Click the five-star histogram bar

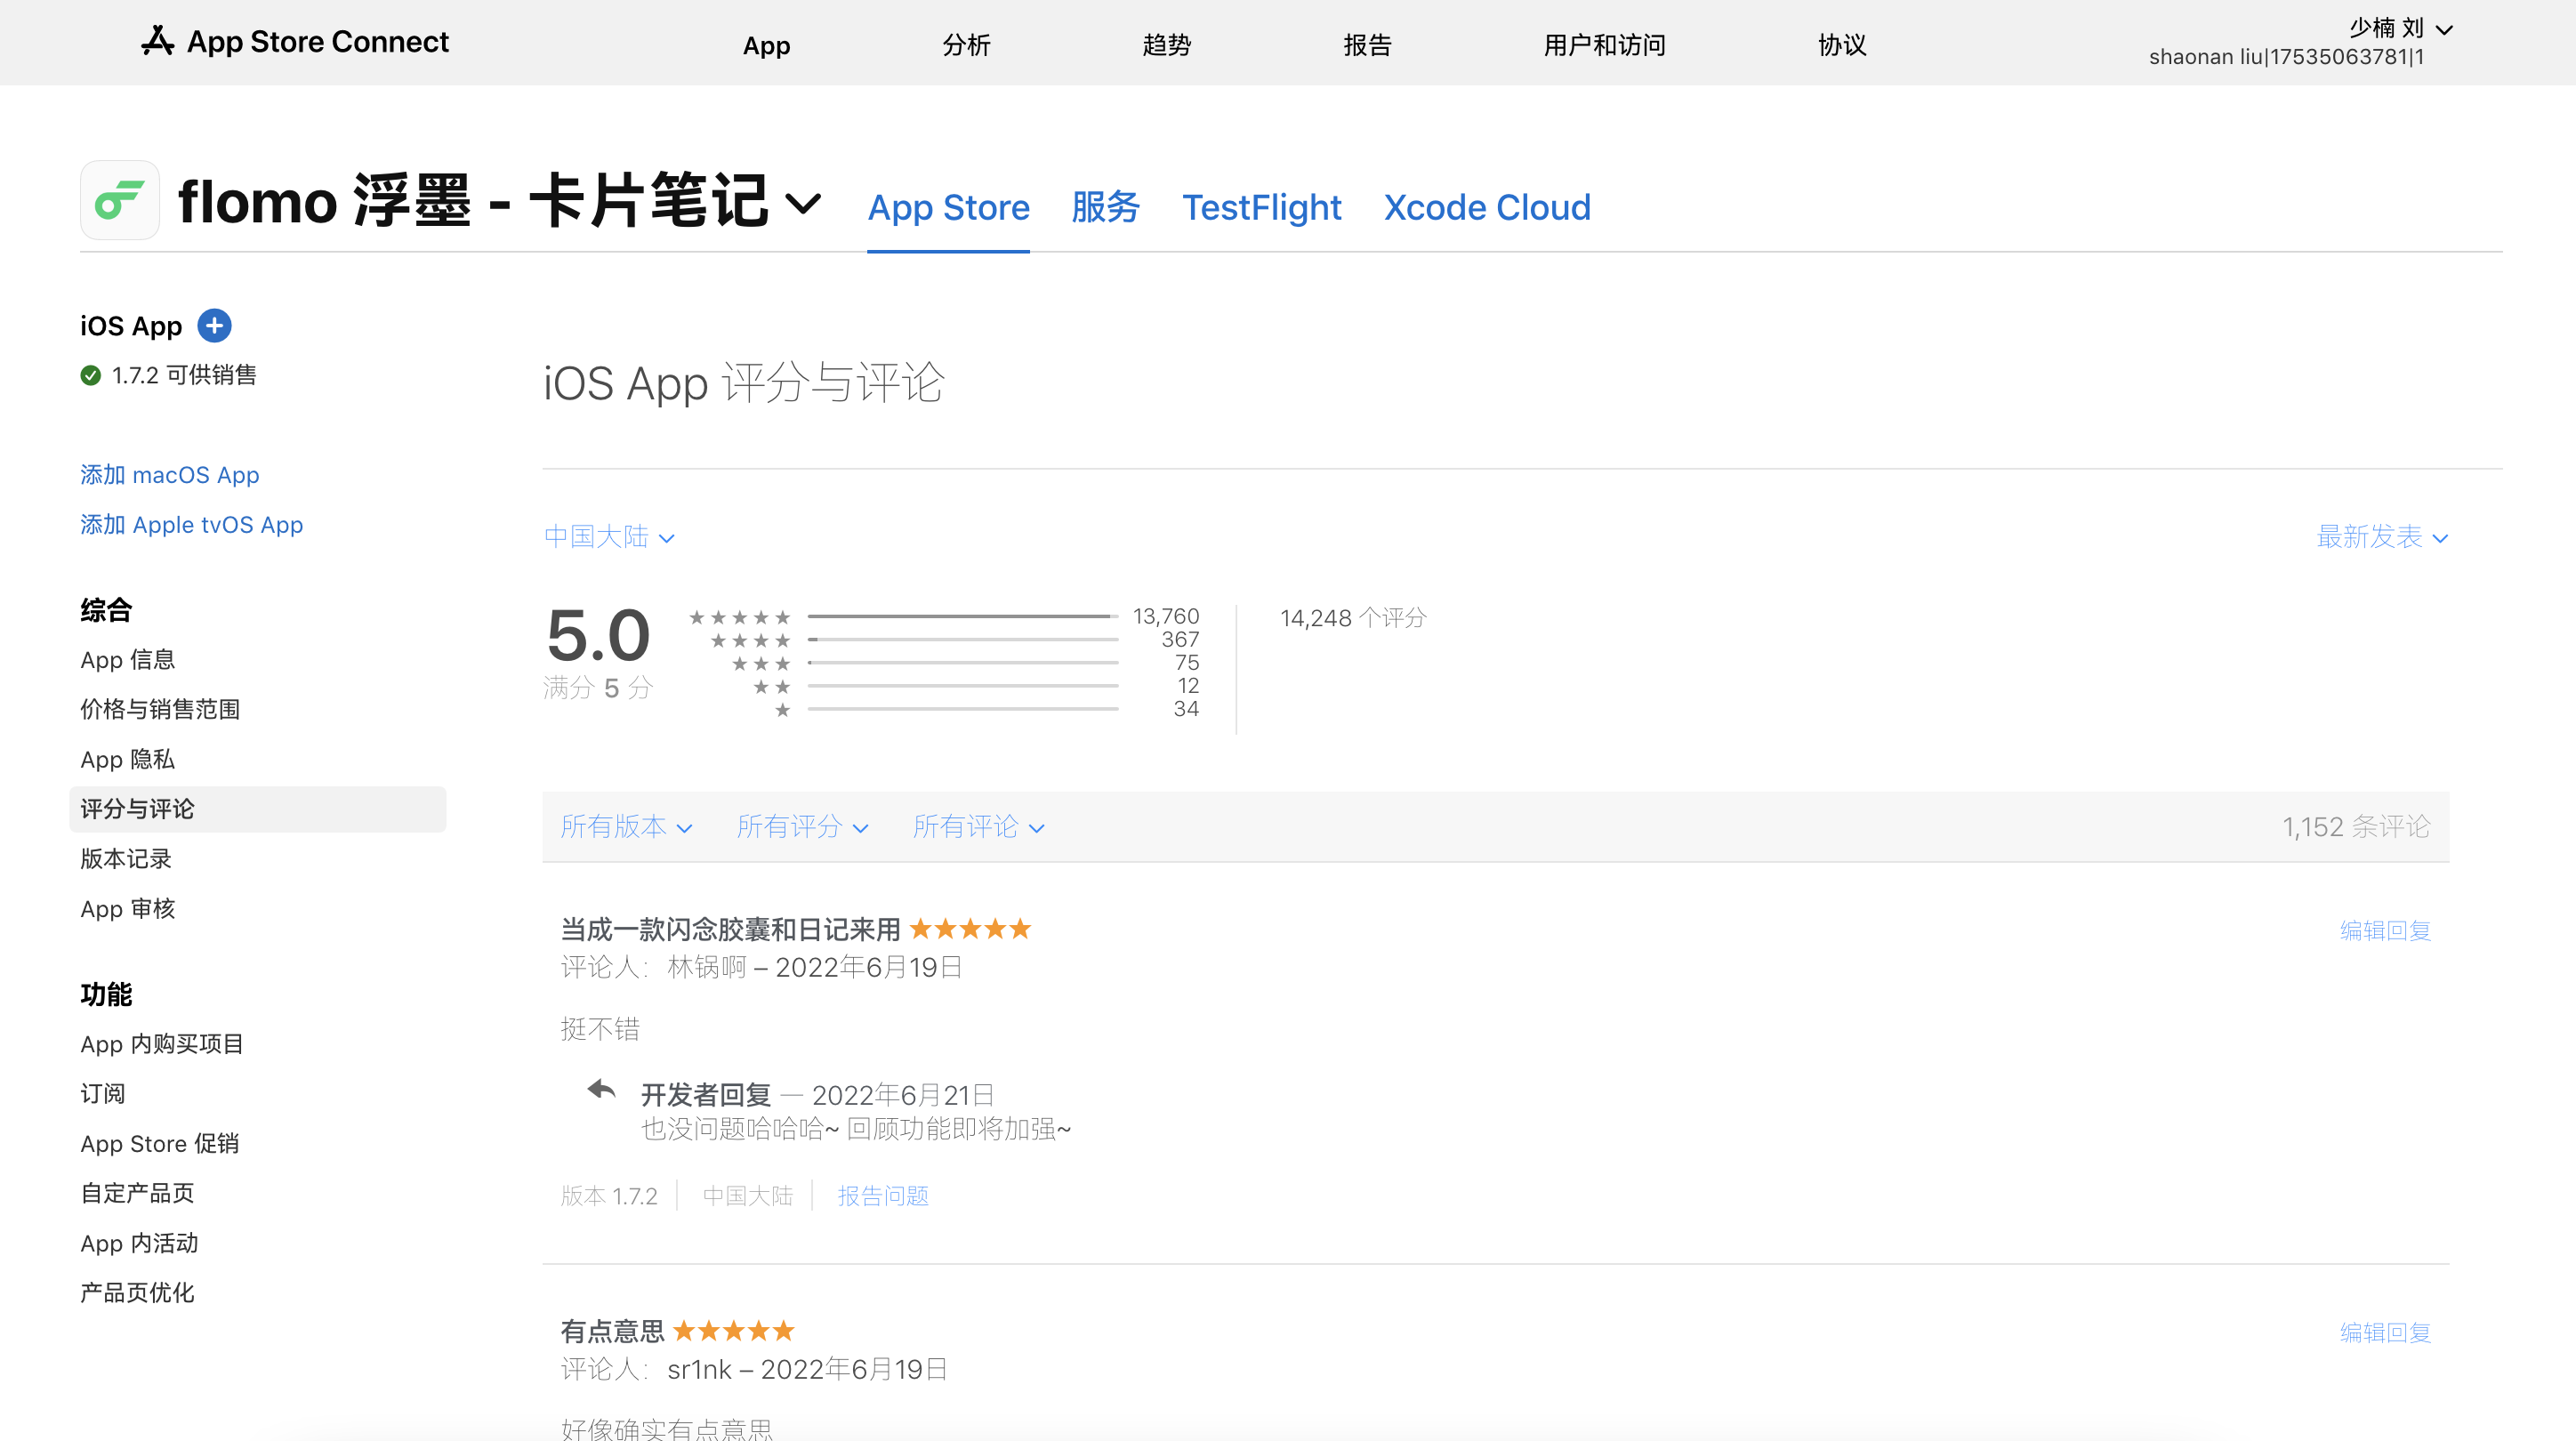[962, 617]
